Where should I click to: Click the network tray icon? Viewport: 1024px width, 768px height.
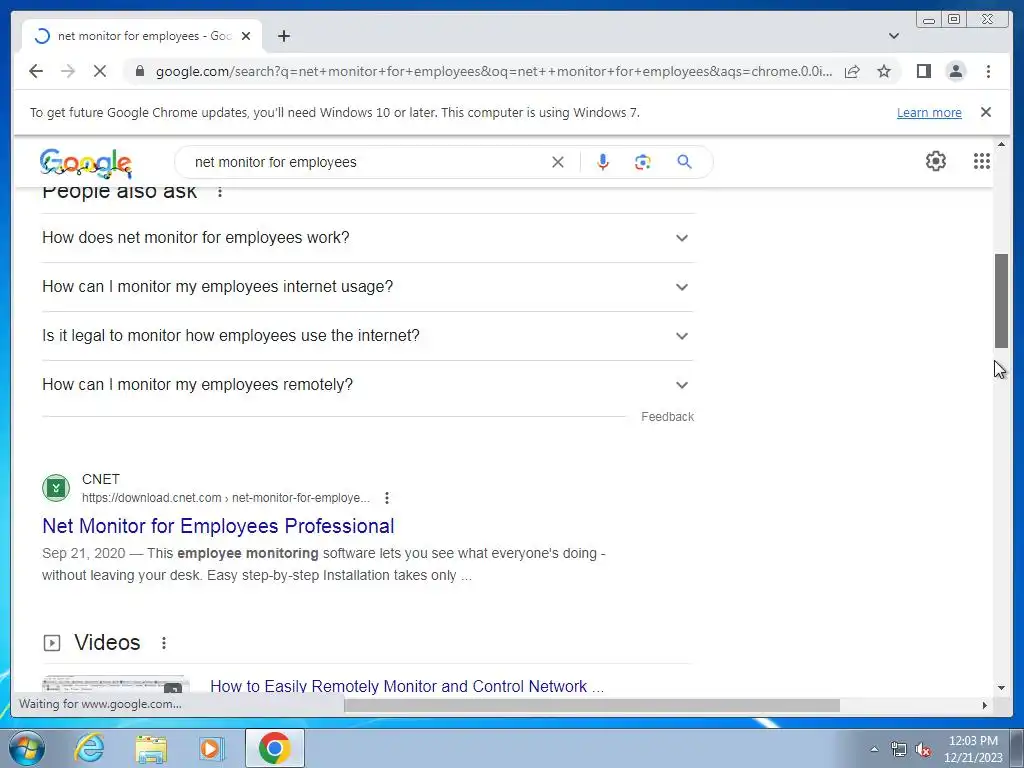pyautogui.click(x=899, y=750)
